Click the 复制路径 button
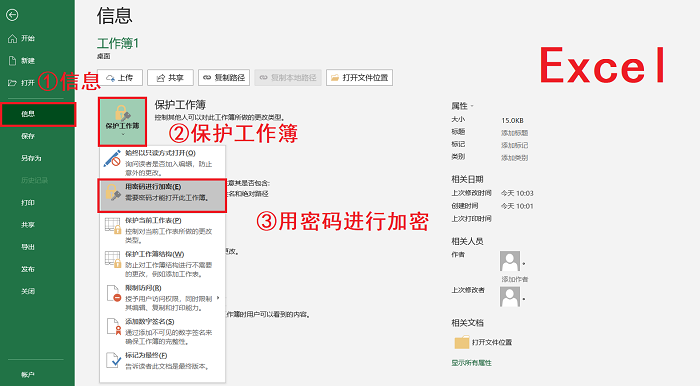The width and height of the screenshot is (700, 386). click(x=224, y=78)
